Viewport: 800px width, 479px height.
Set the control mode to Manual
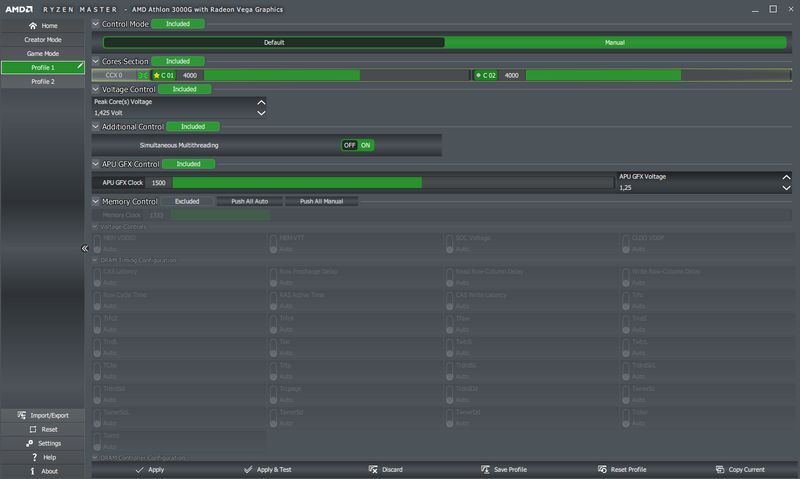tap(615, 42)
